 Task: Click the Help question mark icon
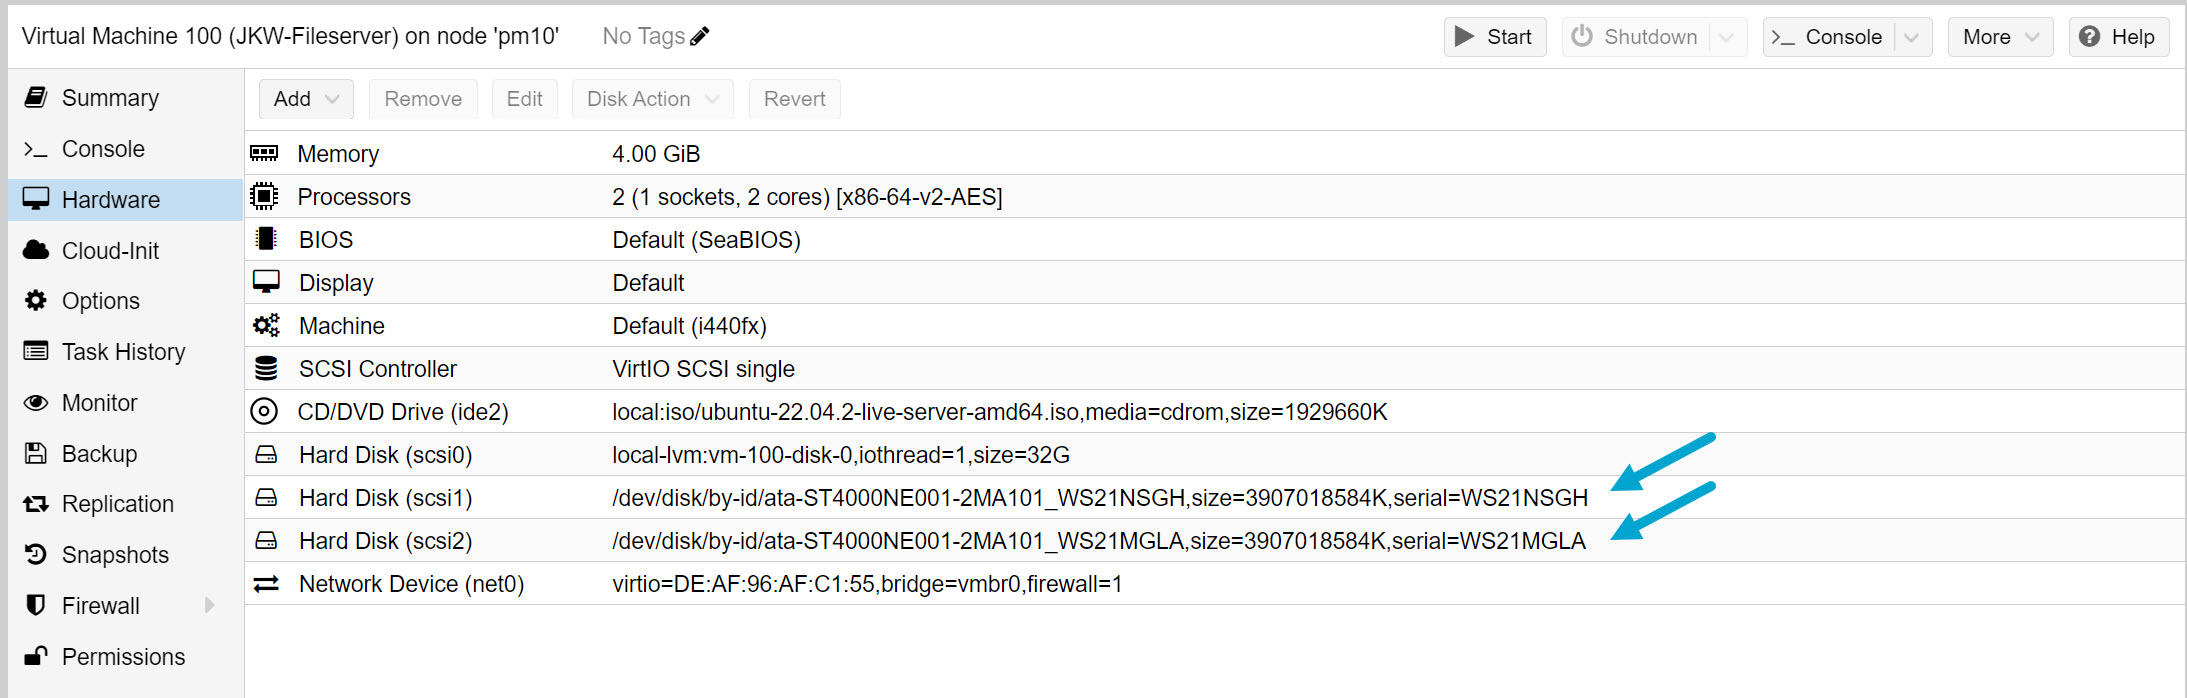pos(2089,36)
